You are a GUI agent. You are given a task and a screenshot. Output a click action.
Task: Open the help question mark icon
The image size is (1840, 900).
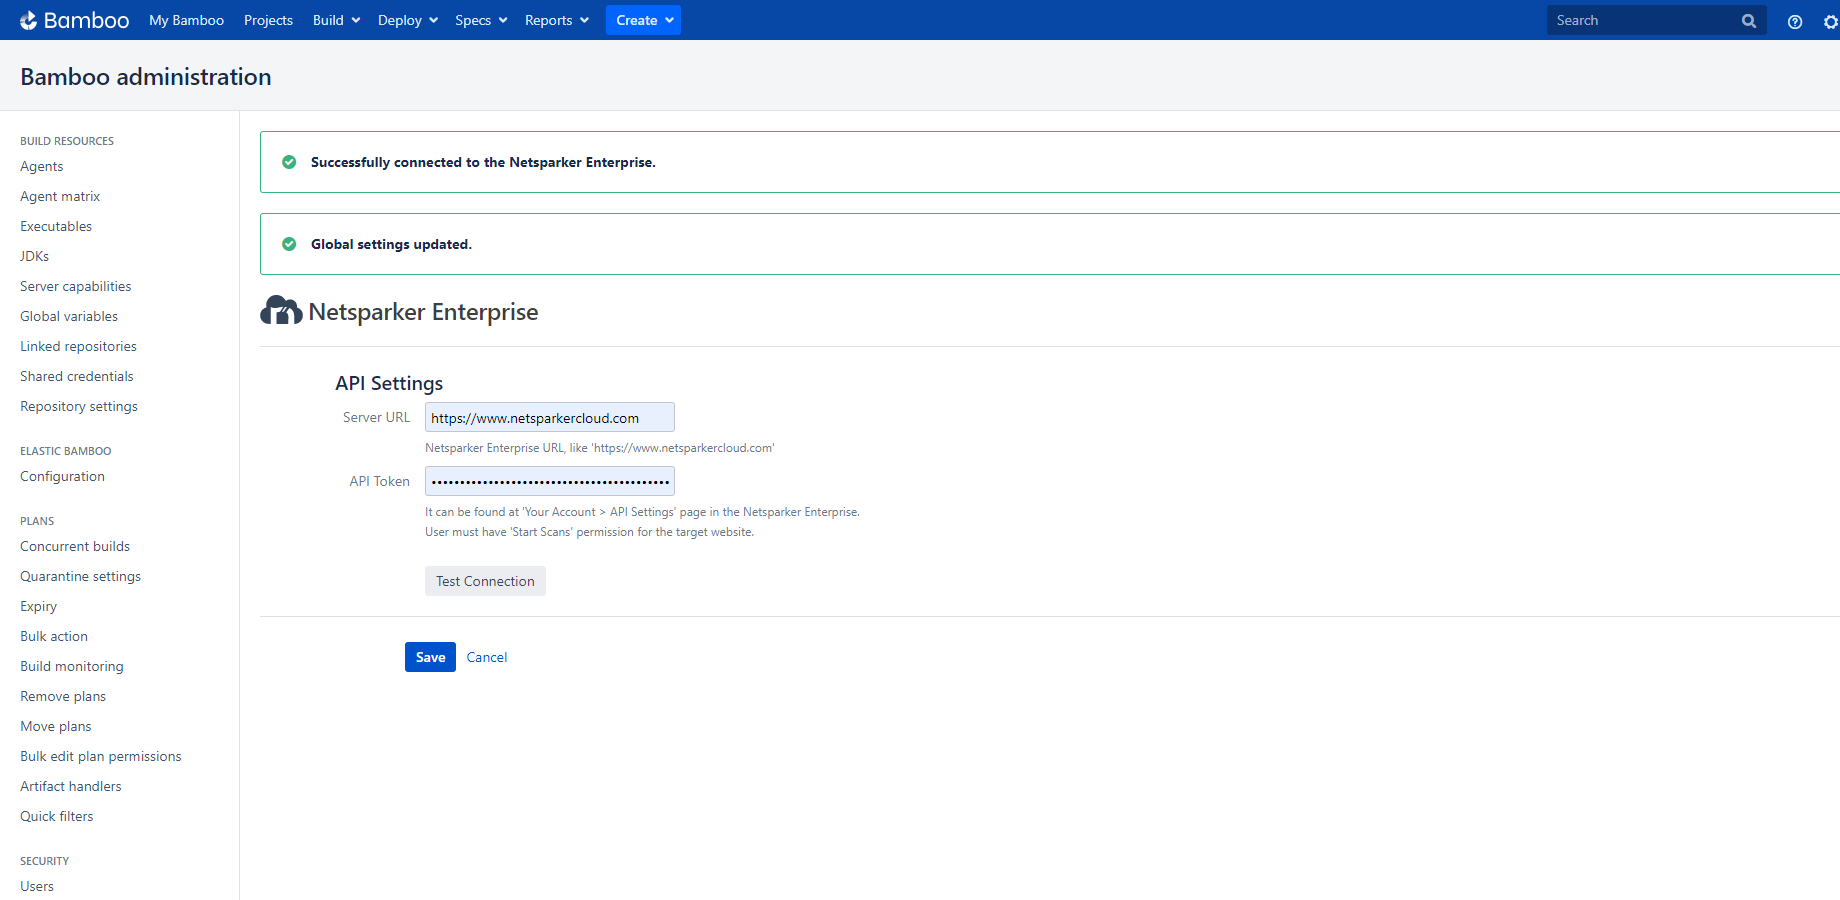[1795, 21]
